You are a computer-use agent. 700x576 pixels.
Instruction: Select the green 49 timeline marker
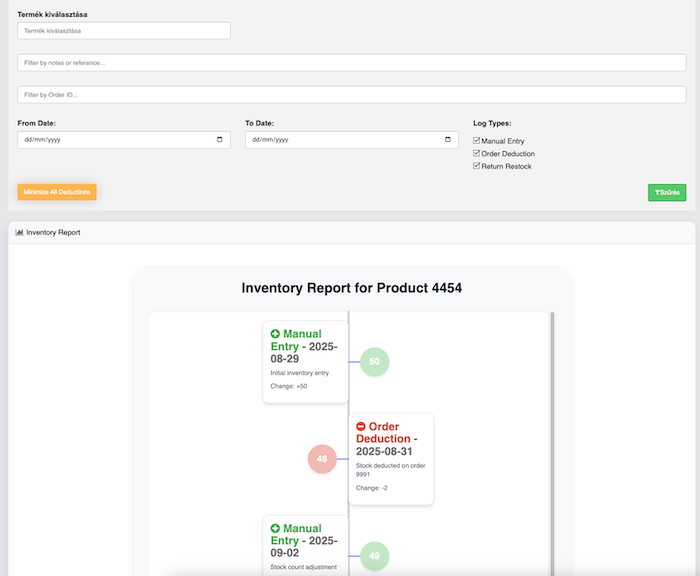click(x=374, y=556)
